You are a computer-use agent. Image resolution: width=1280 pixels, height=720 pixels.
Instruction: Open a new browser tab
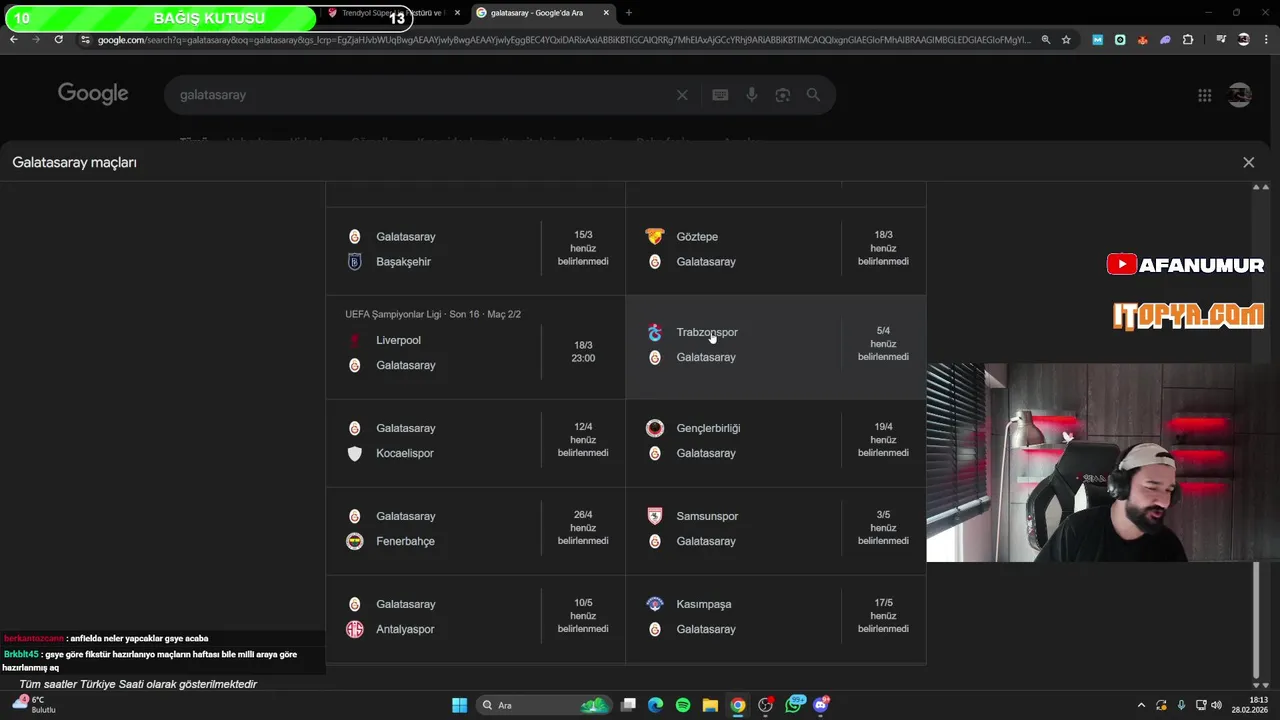tap(629, 13)
